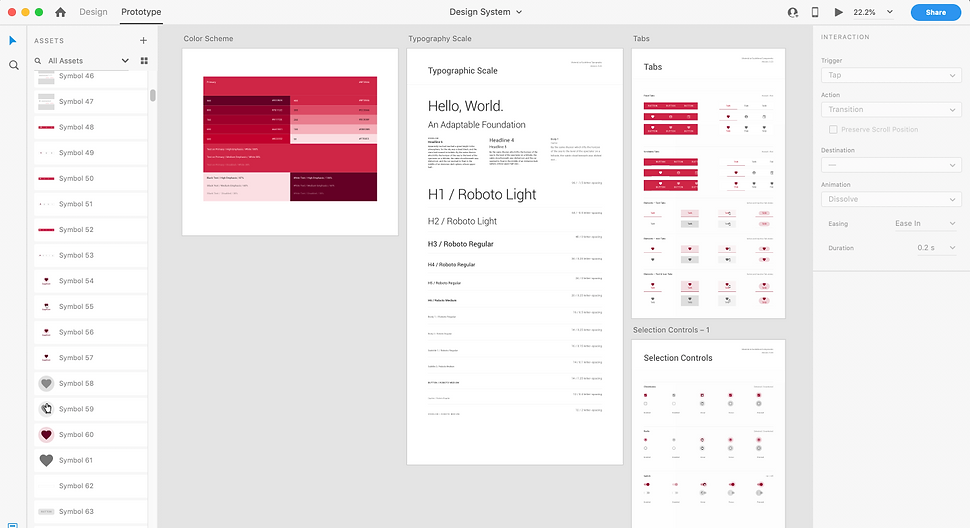Select Symbol 57 thumbnail
The height and width of the screenshot is (528, 970).
[x=46, y=358]
